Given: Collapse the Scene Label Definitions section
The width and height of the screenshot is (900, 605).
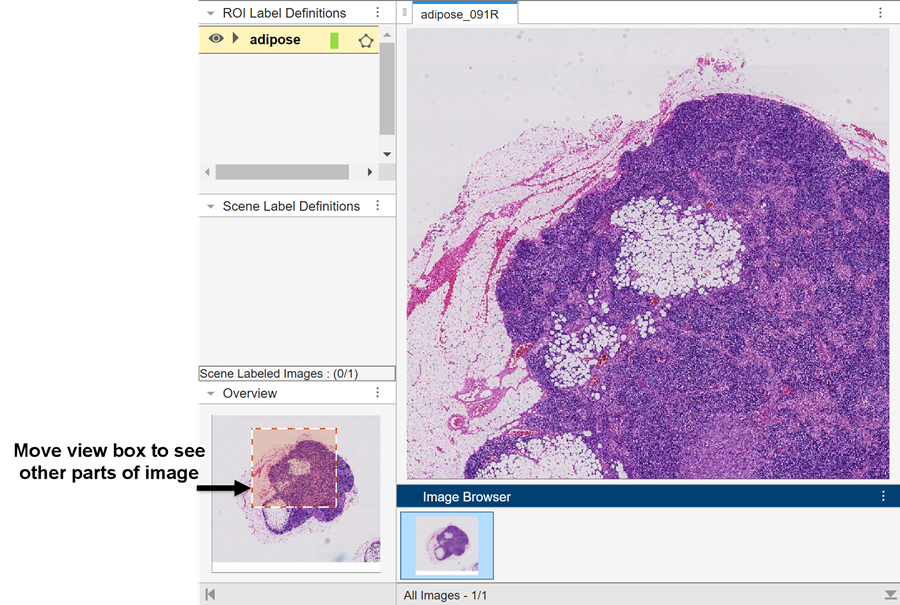Looking at the screenshot, I should tap(209, 205).
